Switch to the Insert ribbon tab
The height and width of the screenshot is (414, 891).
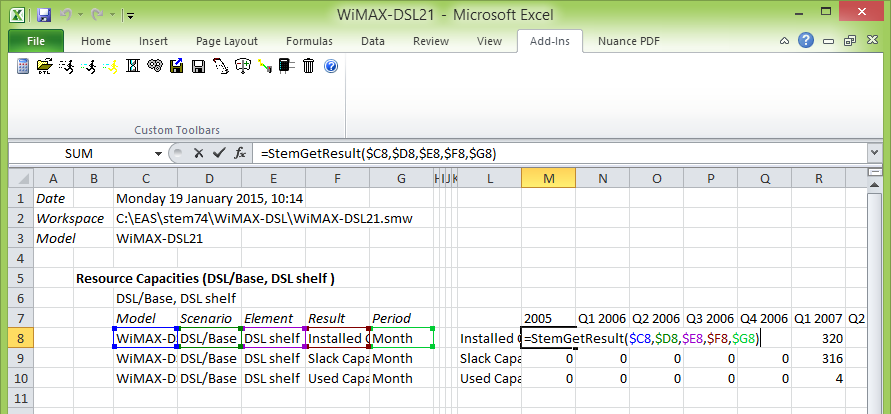click(153, 41)
